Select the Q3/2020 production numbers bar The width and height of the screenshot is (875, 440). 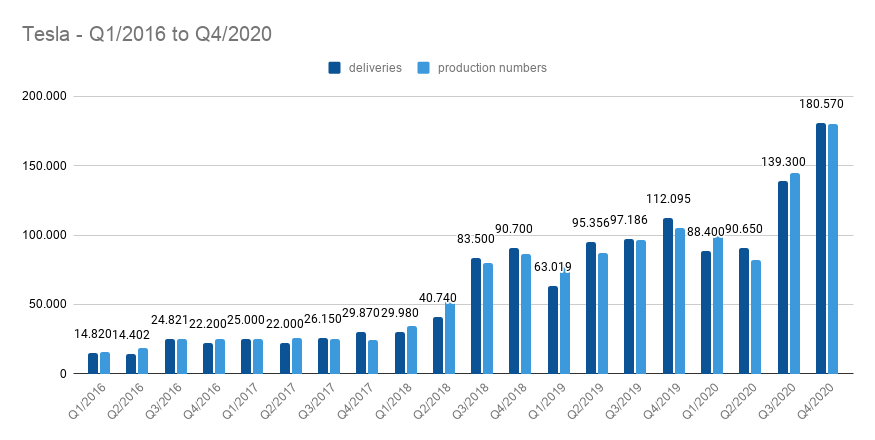(x=795, y=274)
